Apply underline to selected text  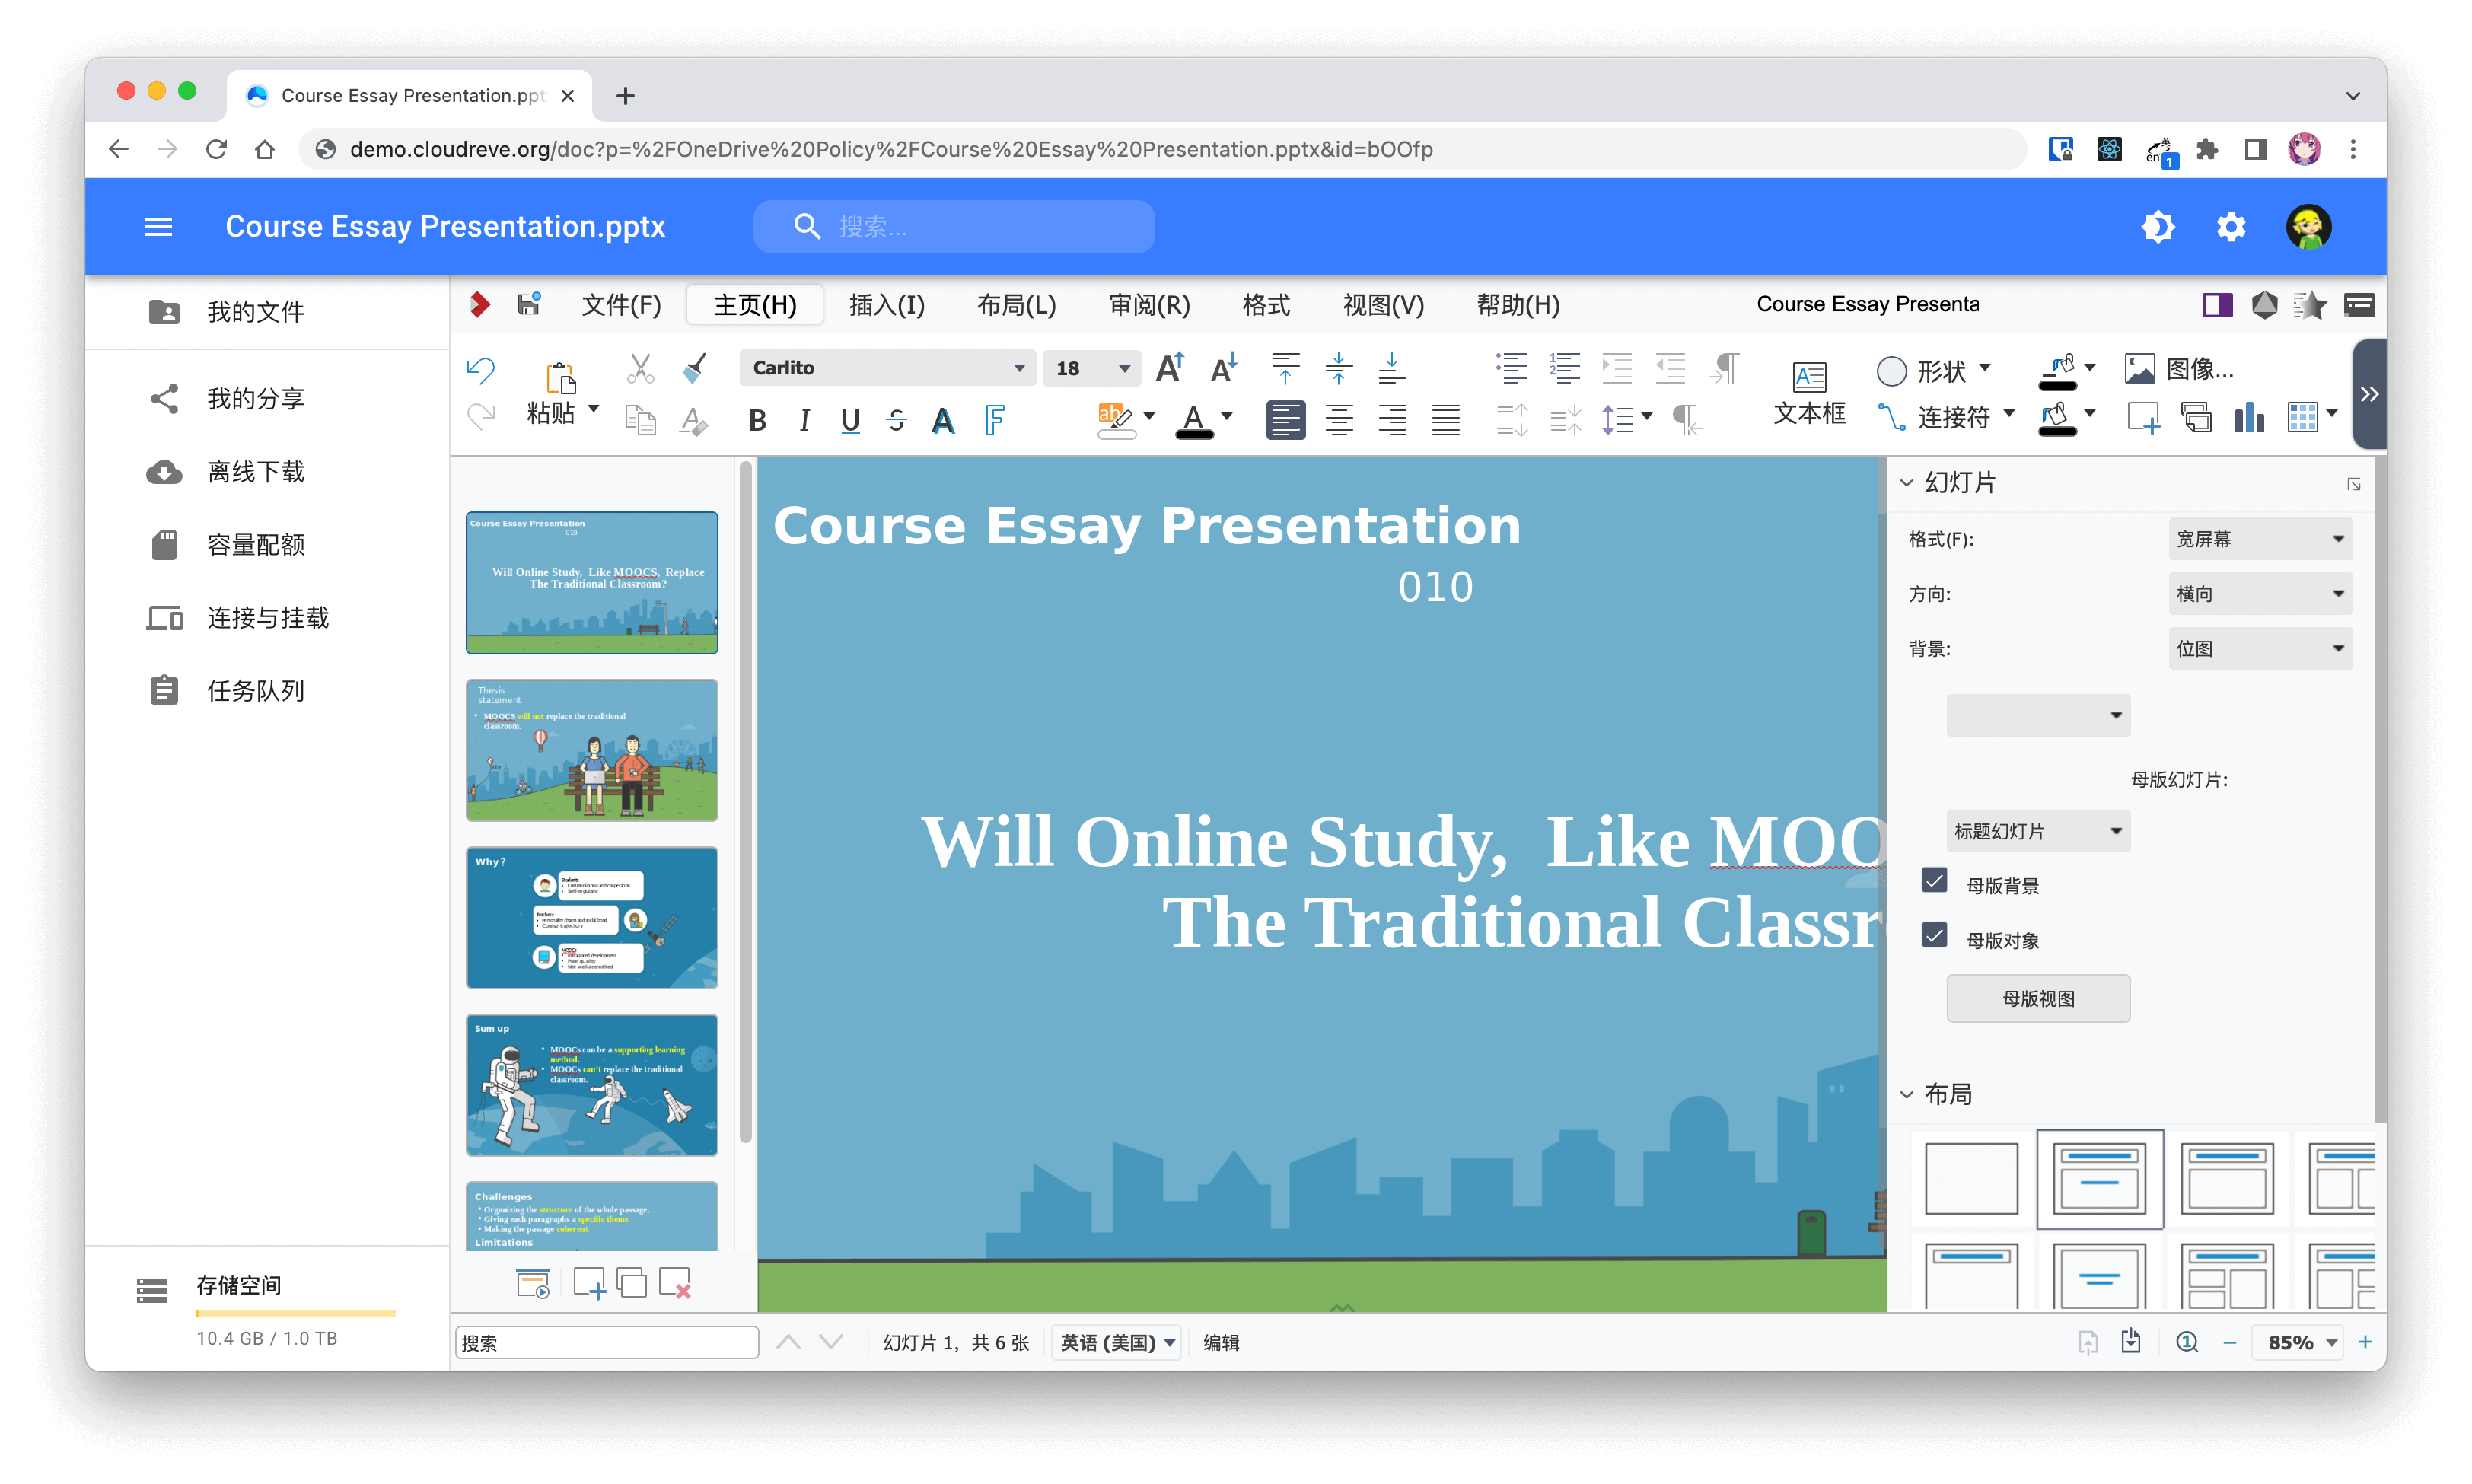pyautogui.click(x=850, y=421)
